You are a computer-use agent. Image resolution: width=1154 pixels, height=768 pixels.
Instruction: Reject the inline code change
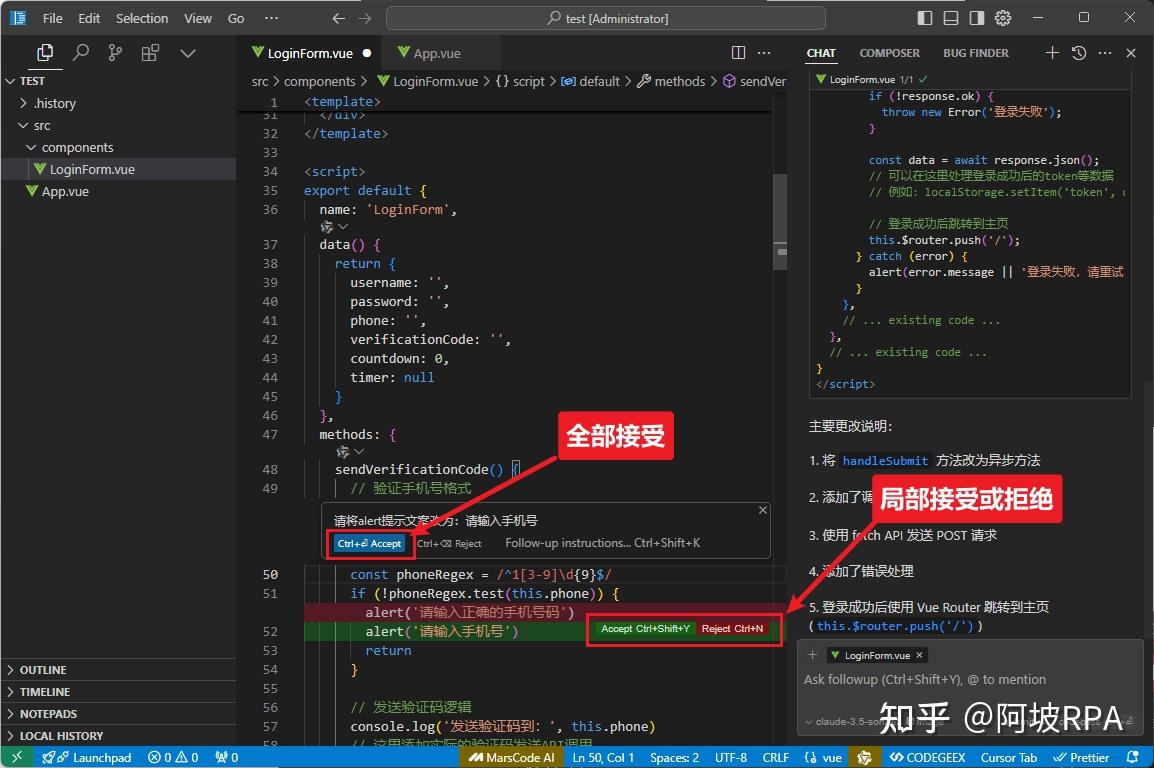coord(733,629)
